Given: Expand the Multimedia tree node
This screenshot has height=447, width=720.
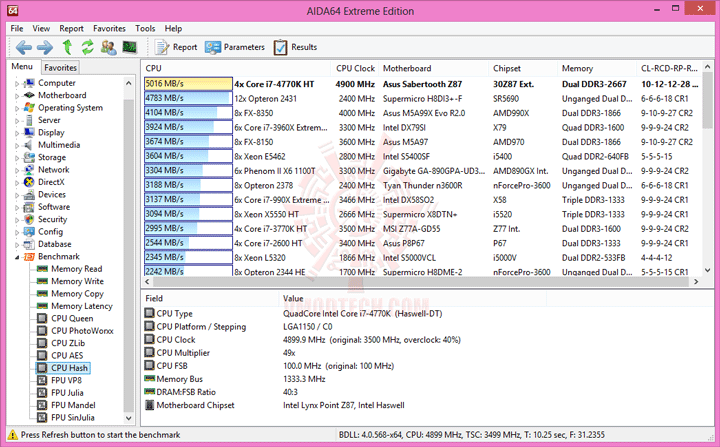Looking at the screenshot, I should point(17,146).
